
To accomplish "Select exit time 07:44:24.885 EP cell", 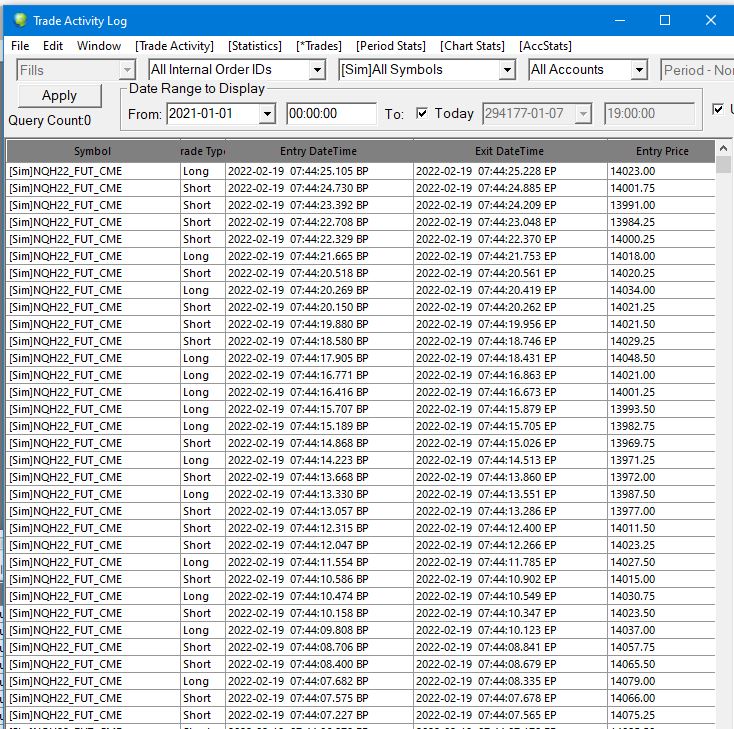I will [x=510, y=188].
